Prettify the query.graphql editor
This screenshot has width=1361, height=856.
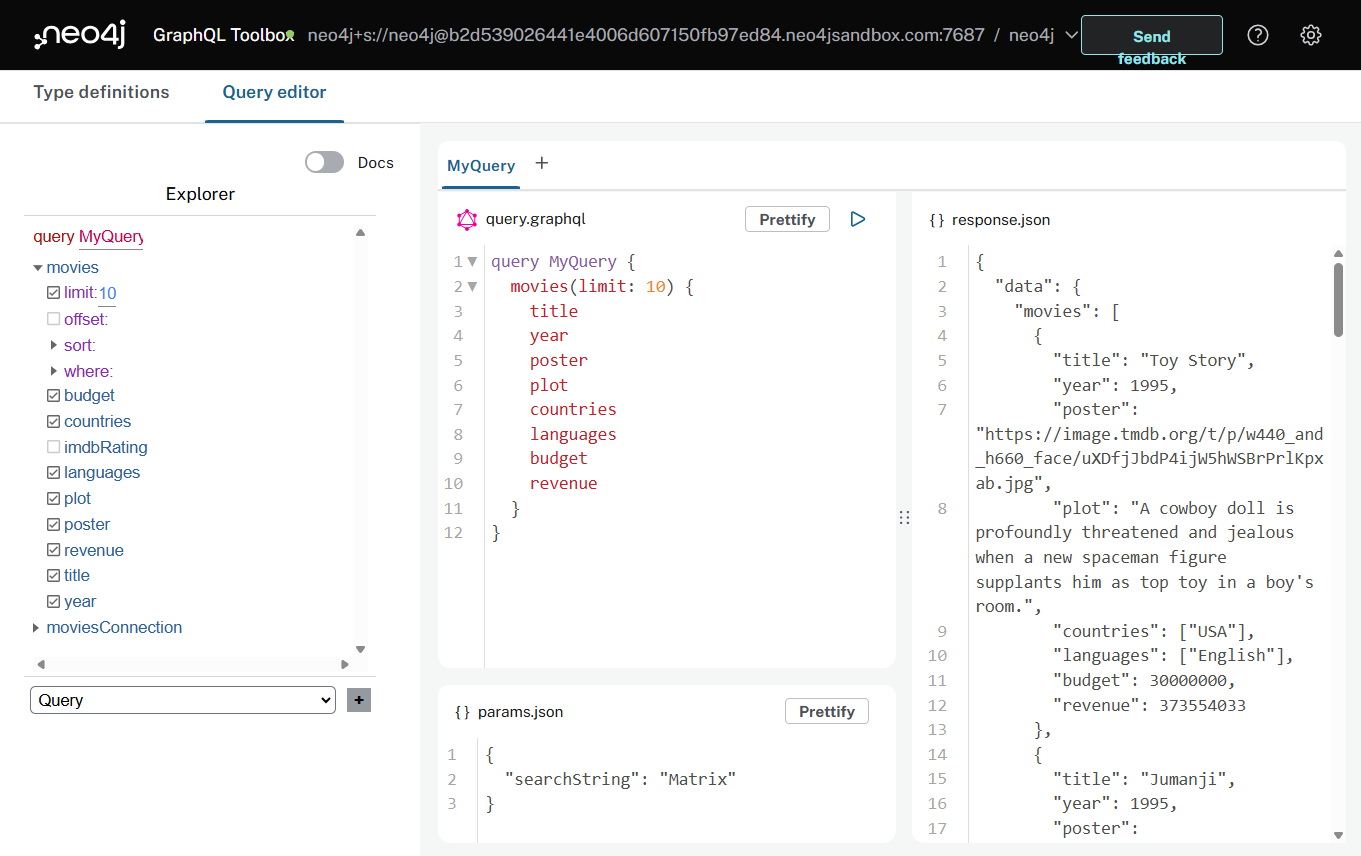pos(787,219)
